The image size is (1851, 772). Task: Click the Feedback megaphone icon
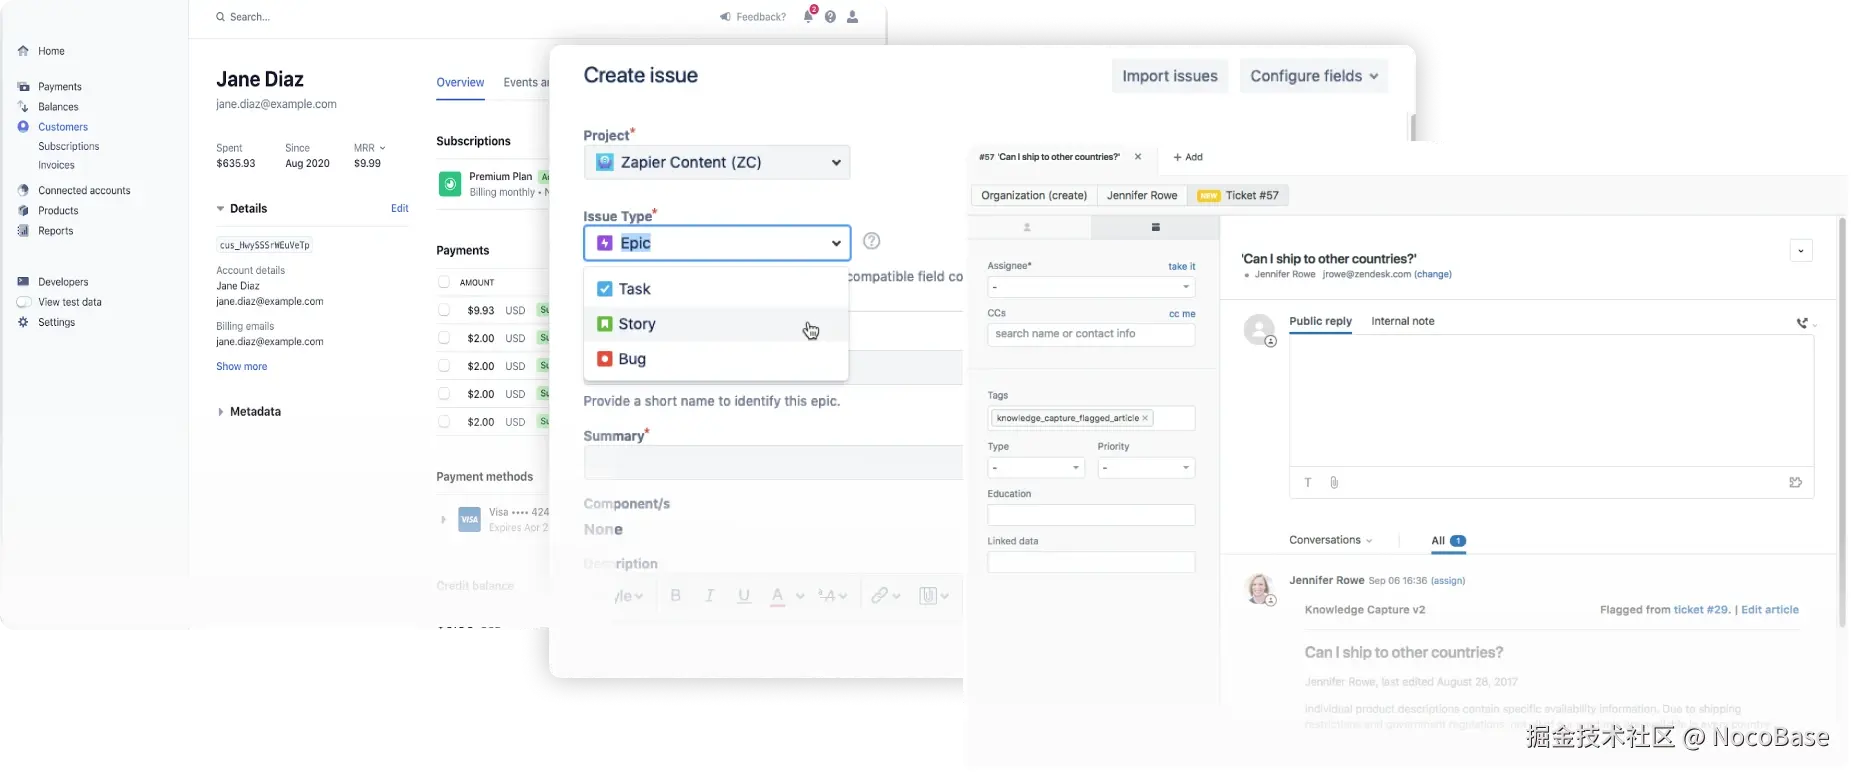(725, 17)
